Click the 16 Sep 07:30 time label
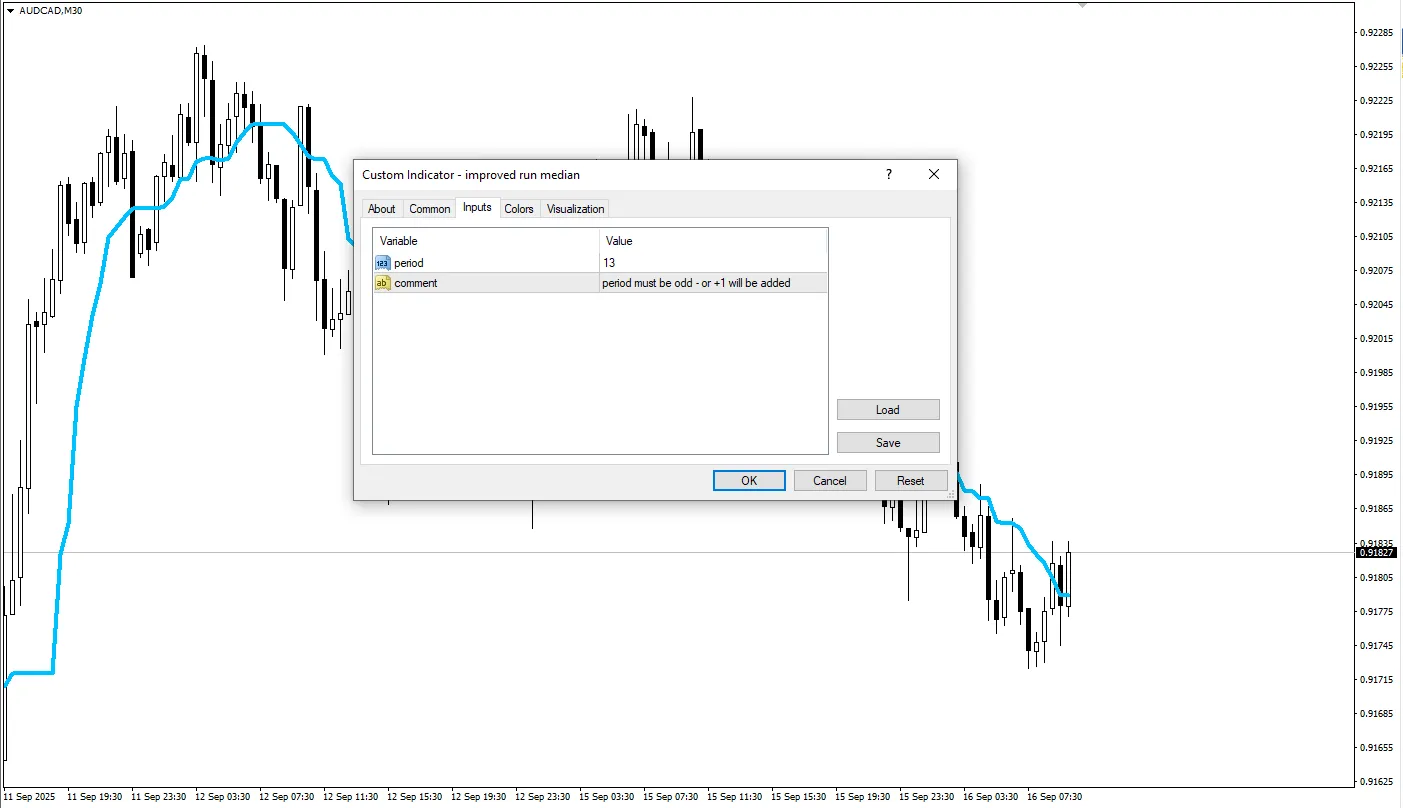The image size is (1403, 808). pos(1056,797)
